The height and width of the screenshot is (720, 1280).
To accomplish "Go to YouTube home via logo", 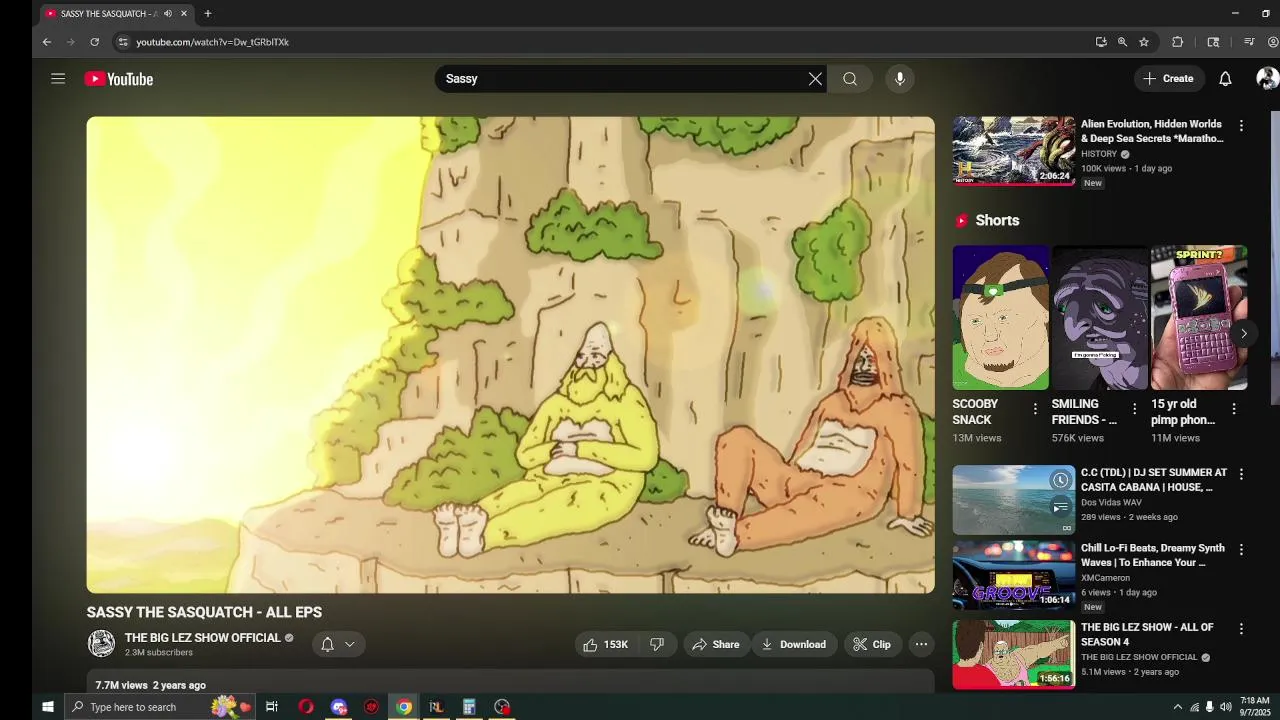I will (119, 79).
